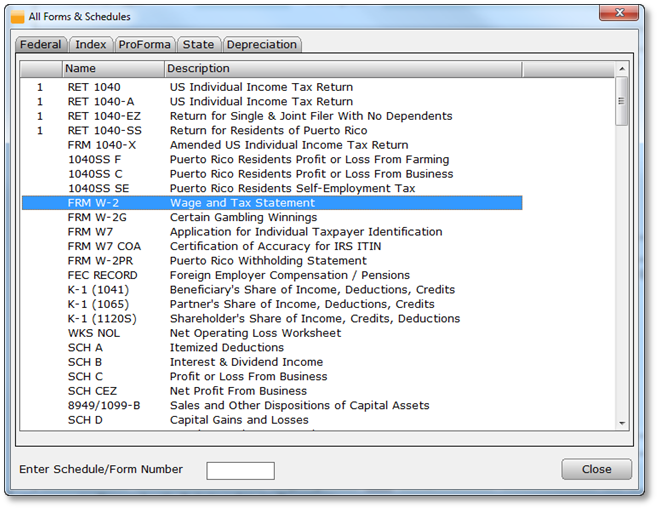Click the vertical scrollbar thumb
Image resolution: width=658 pixels, height=509 pixels.
click(x=621, y=102)
